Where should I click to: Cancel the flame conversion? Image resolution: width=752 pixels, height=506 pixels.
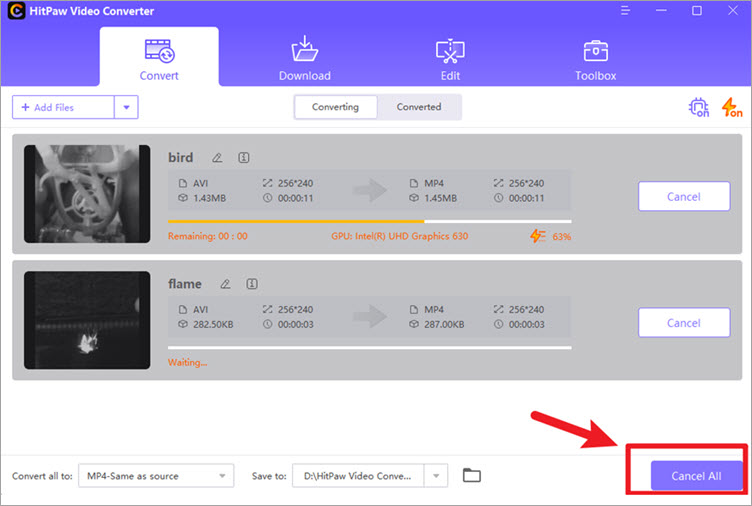coord(684,323)
